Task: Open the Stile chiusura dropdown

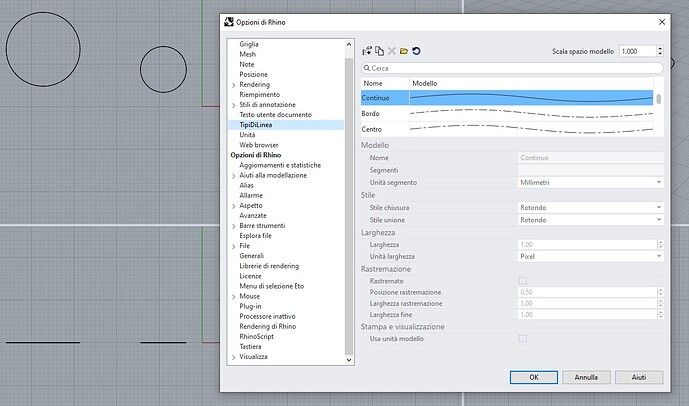Action: [591, 207]
